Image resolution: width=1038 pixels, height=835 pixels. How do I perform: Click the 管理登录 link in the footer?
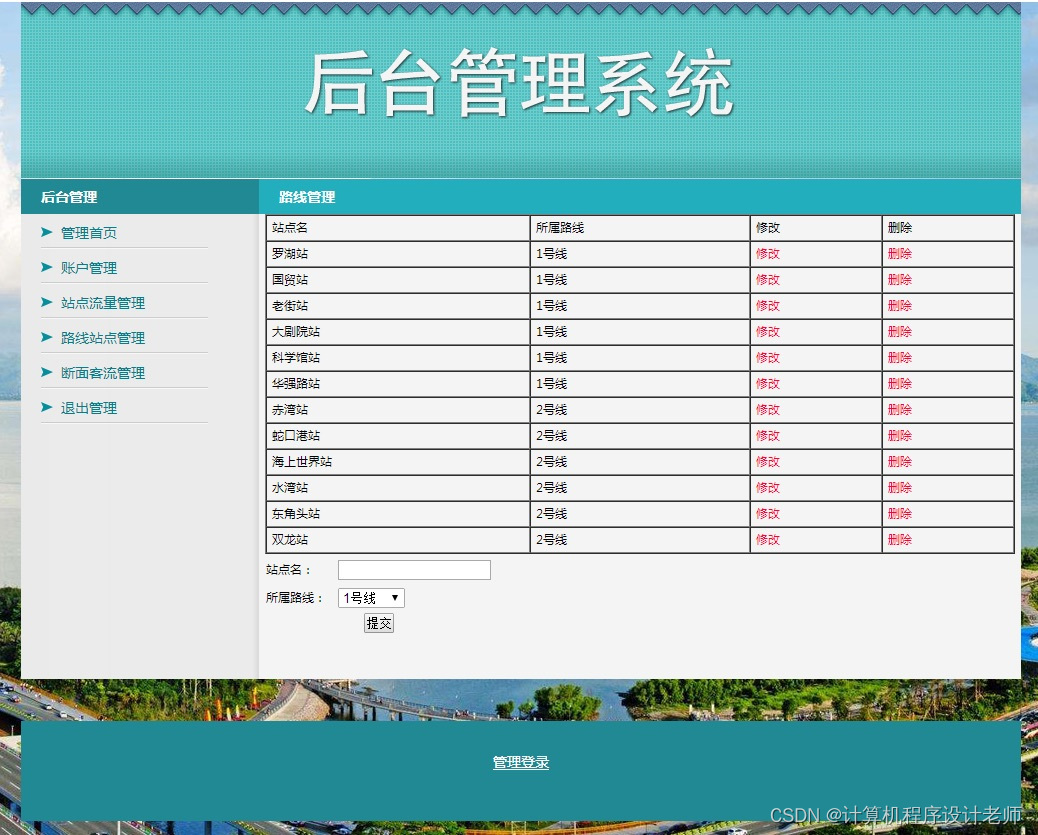click(520, 761)
